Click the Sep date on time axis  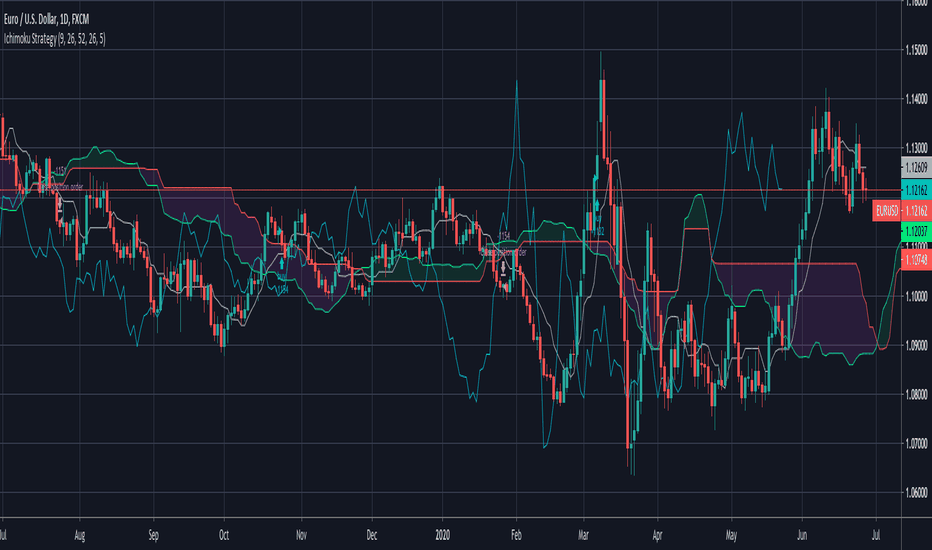(153, 535)
